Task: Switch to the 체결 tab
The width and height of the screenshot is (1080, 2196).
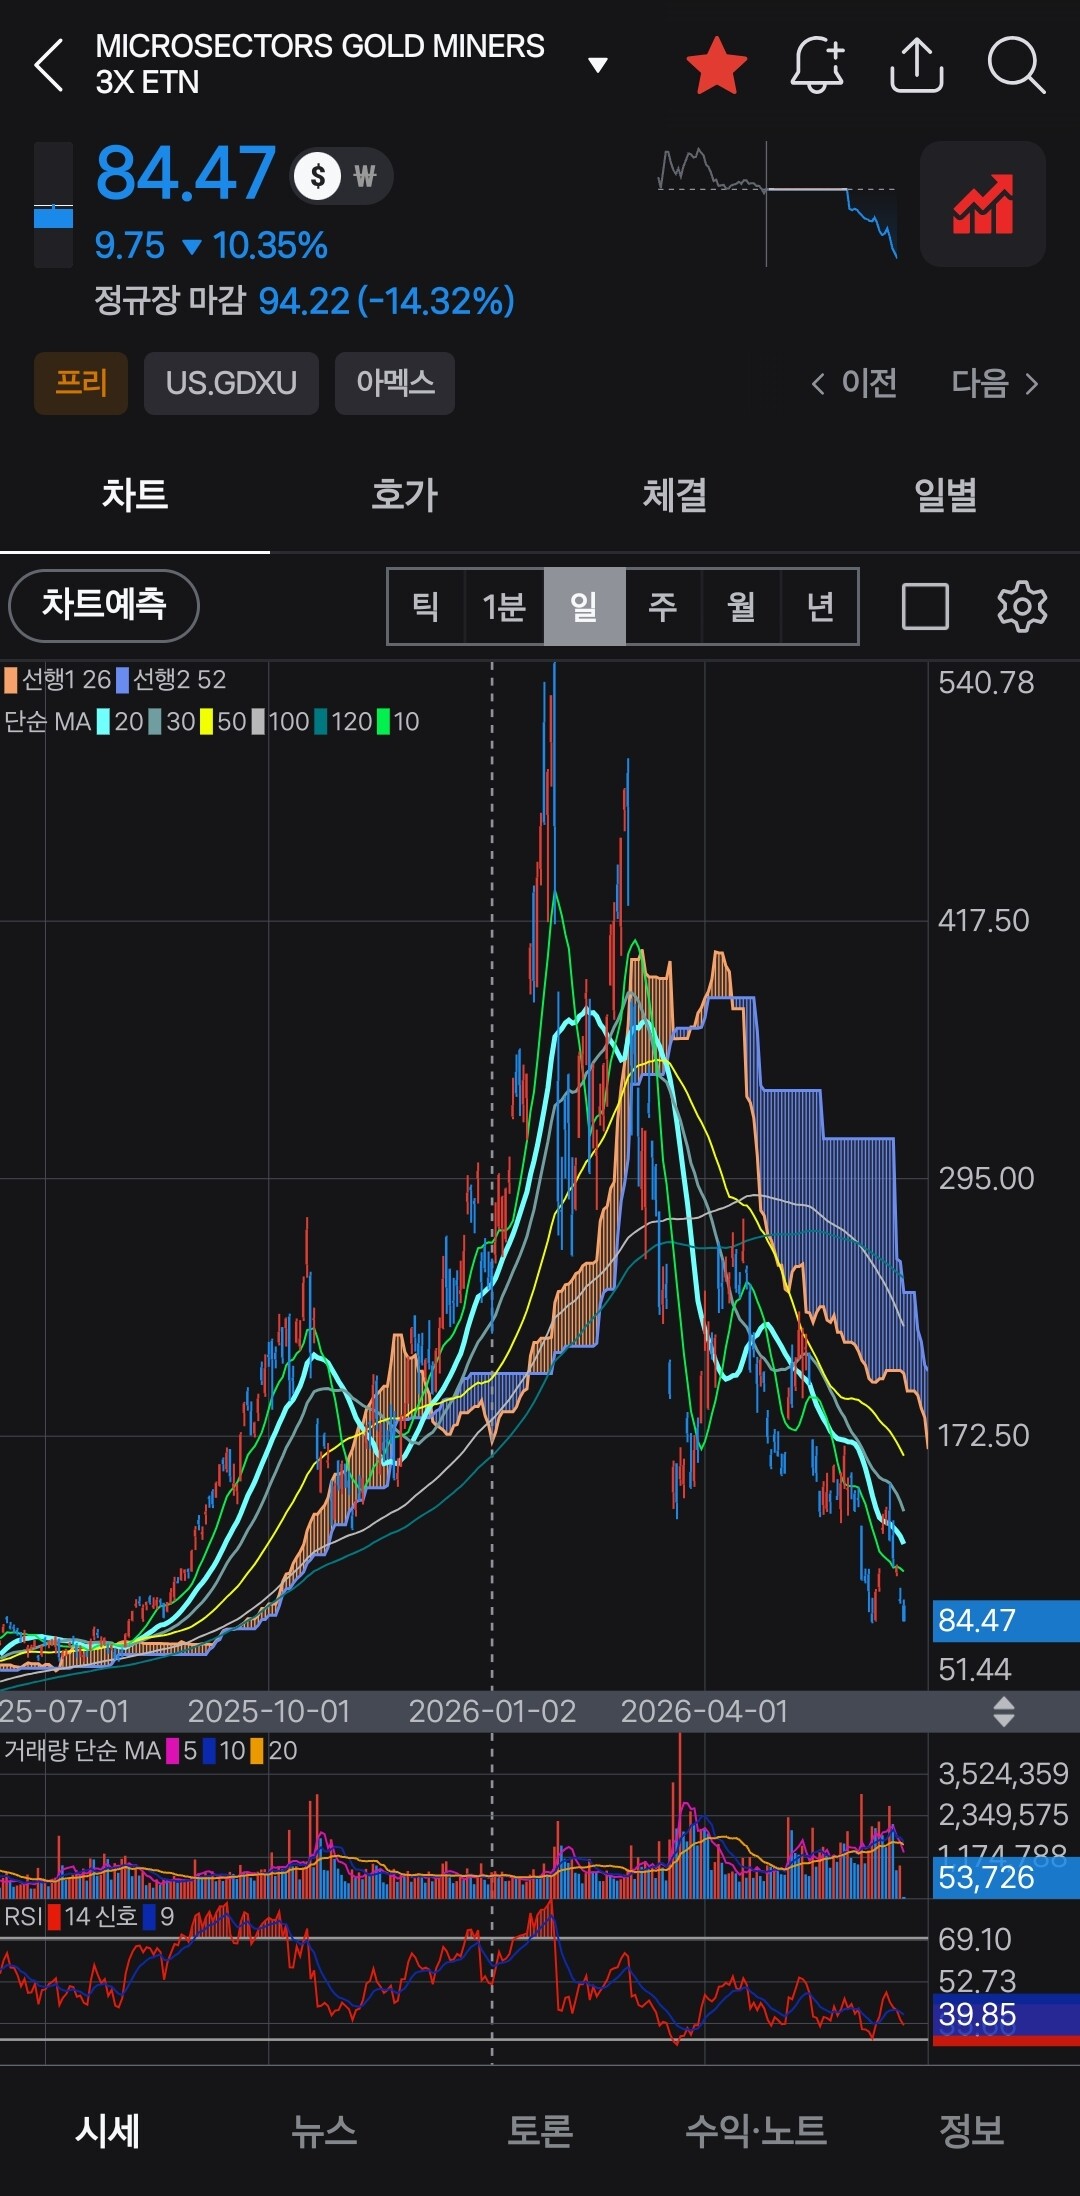Action: click(x=675, y=495)
